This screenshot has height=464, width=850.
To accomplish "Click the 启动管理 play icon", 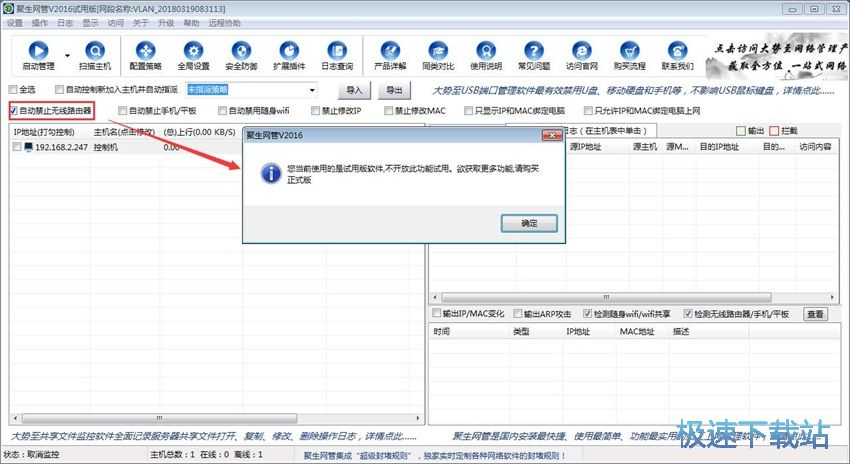I will (x=38, y=51).
